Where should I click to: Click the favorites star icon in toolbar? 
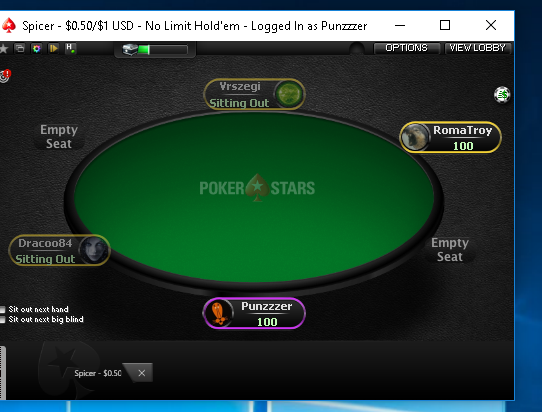click(x=3, y=49)
